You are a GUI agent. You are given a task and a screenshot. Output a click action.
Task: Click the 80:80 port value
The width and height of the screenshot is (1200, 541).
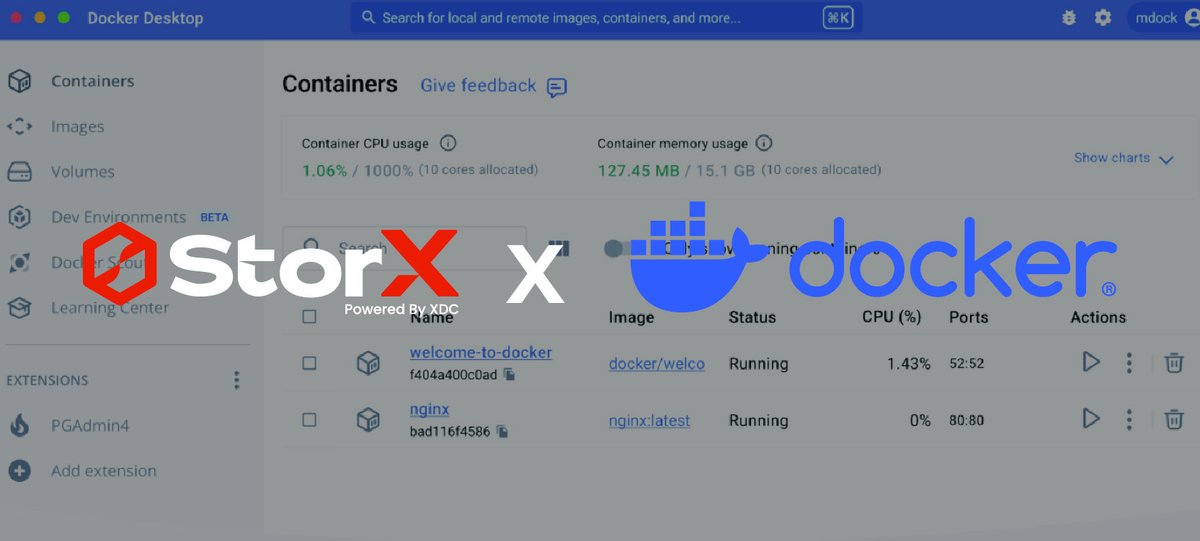pos(966,421)
